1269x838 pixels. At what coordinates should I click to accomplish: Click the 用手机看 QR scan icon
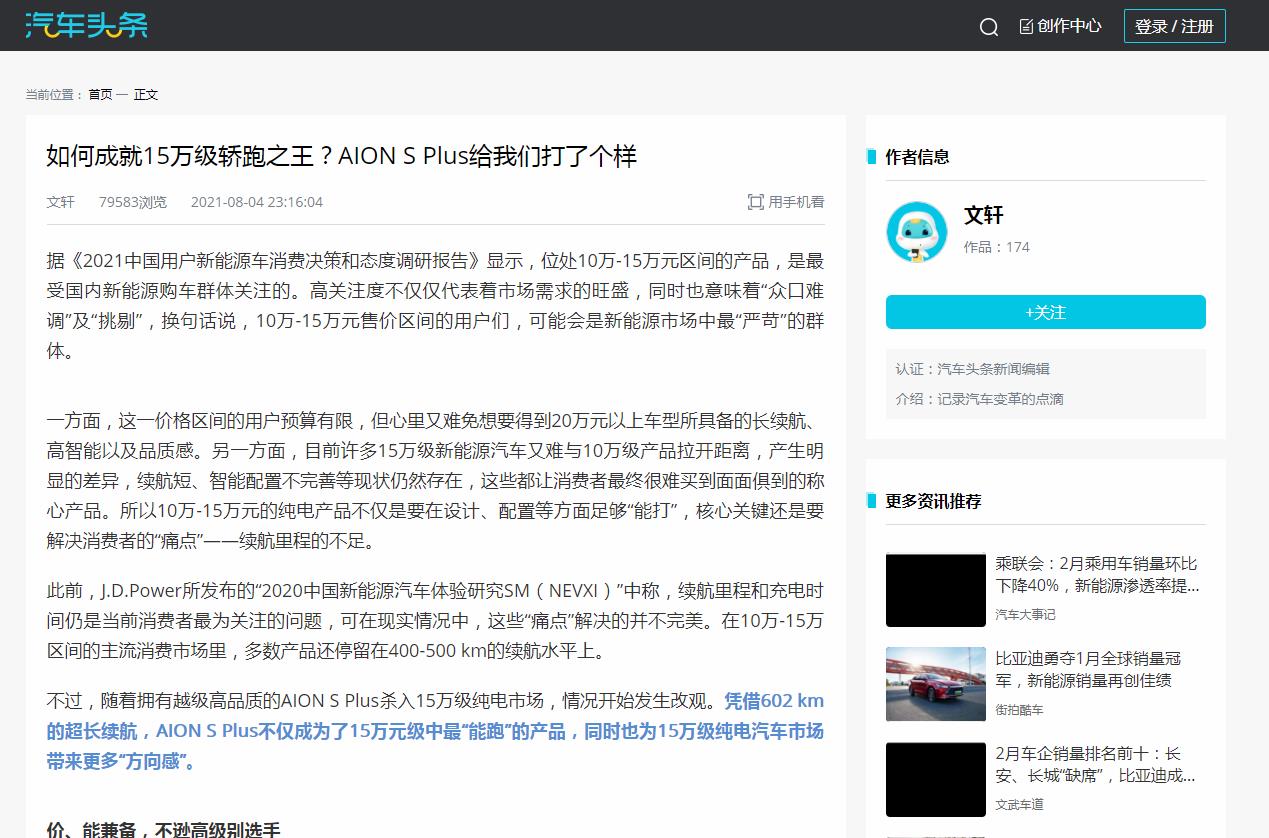click(x=756, y=202)
